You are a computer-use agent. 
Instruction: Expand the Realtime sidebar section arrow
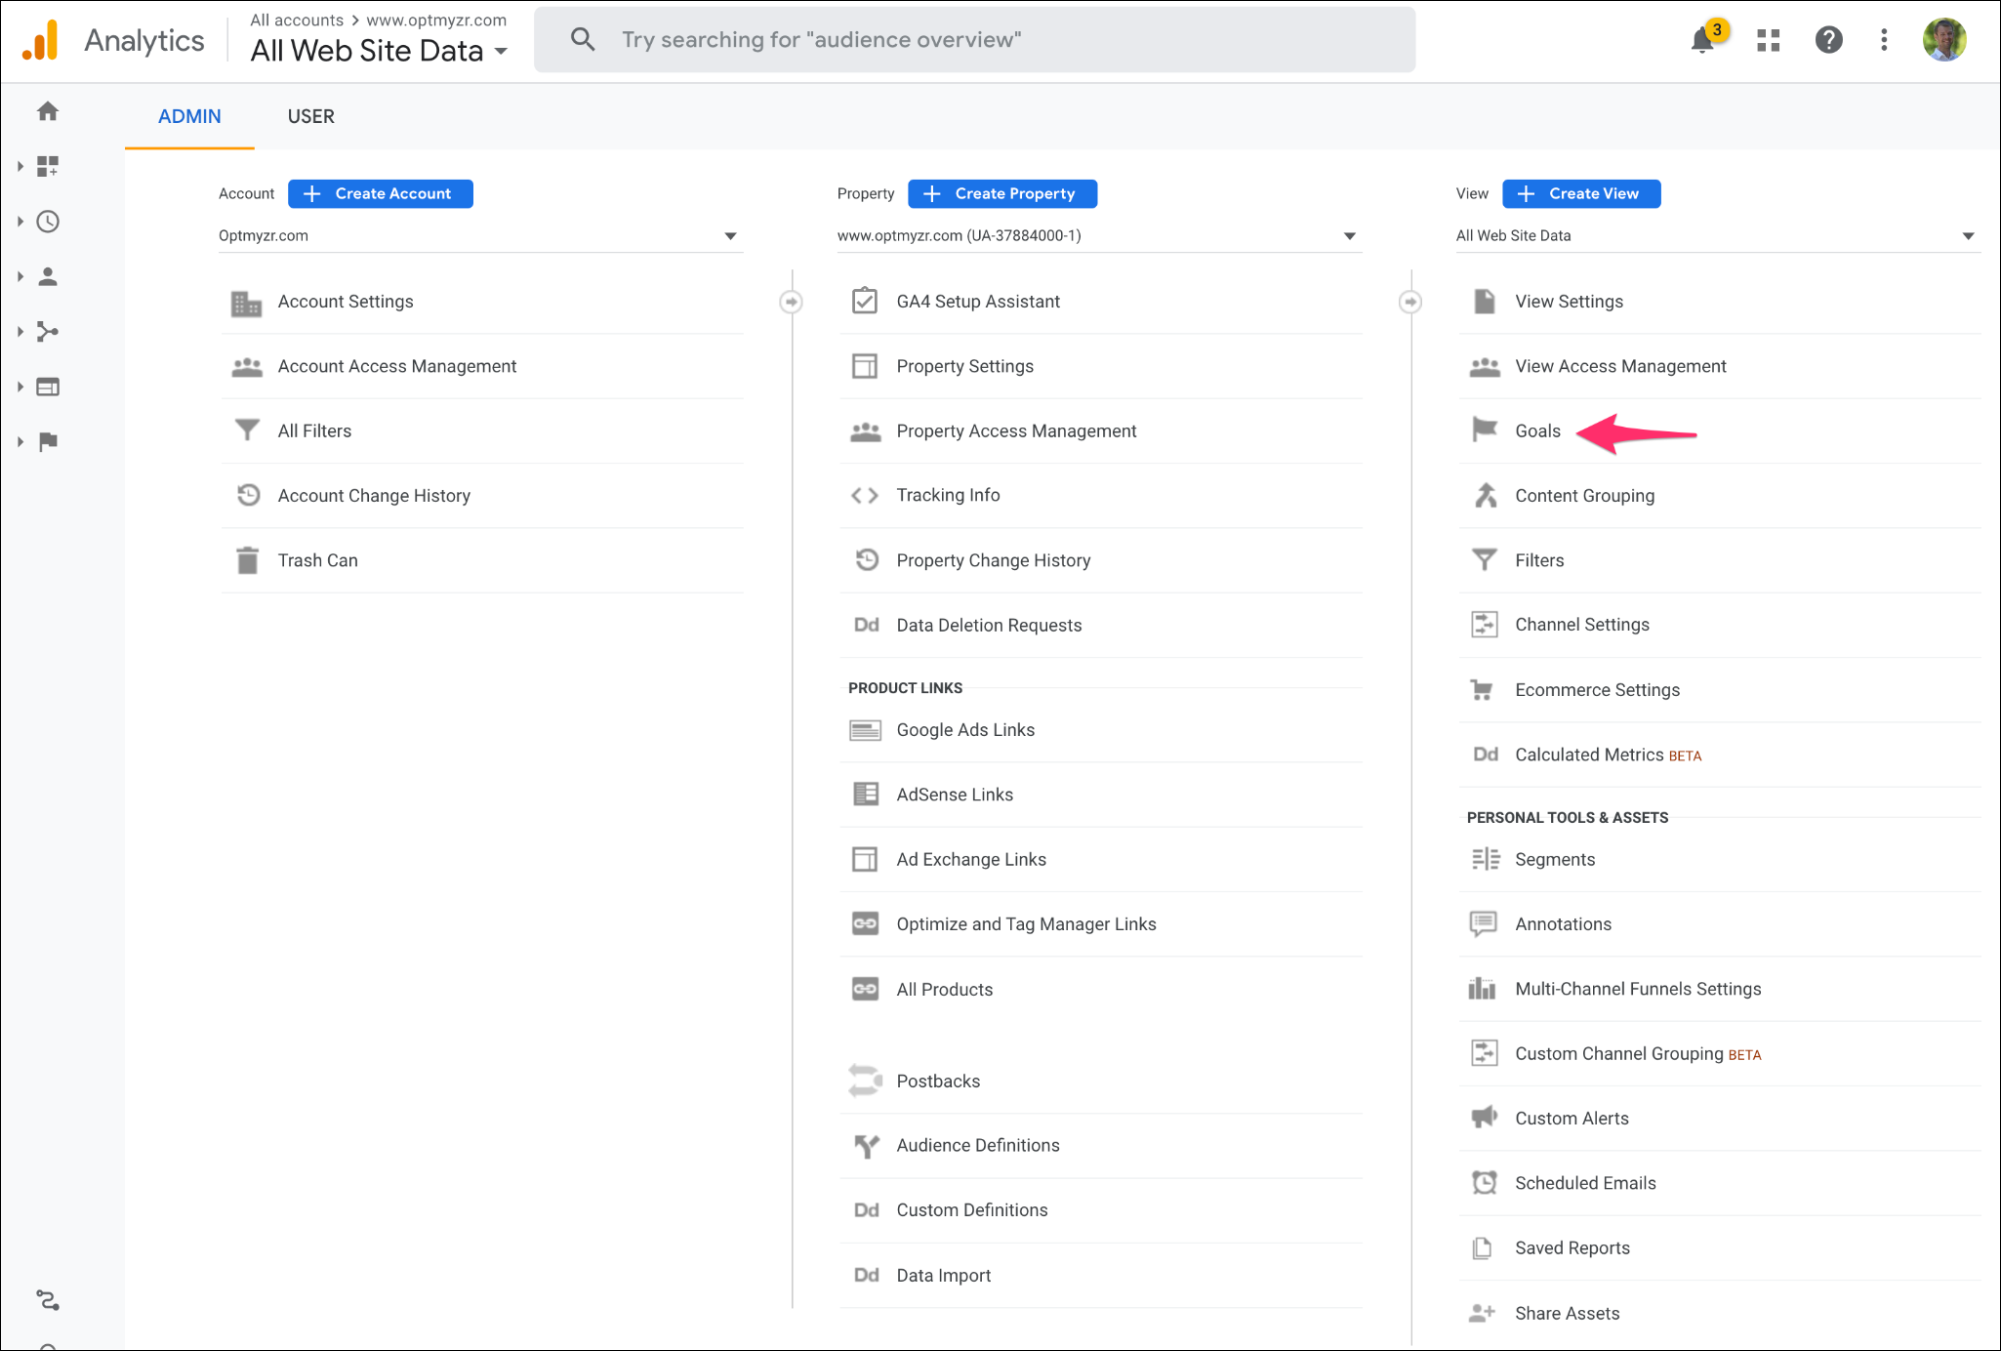click(20, 221)
